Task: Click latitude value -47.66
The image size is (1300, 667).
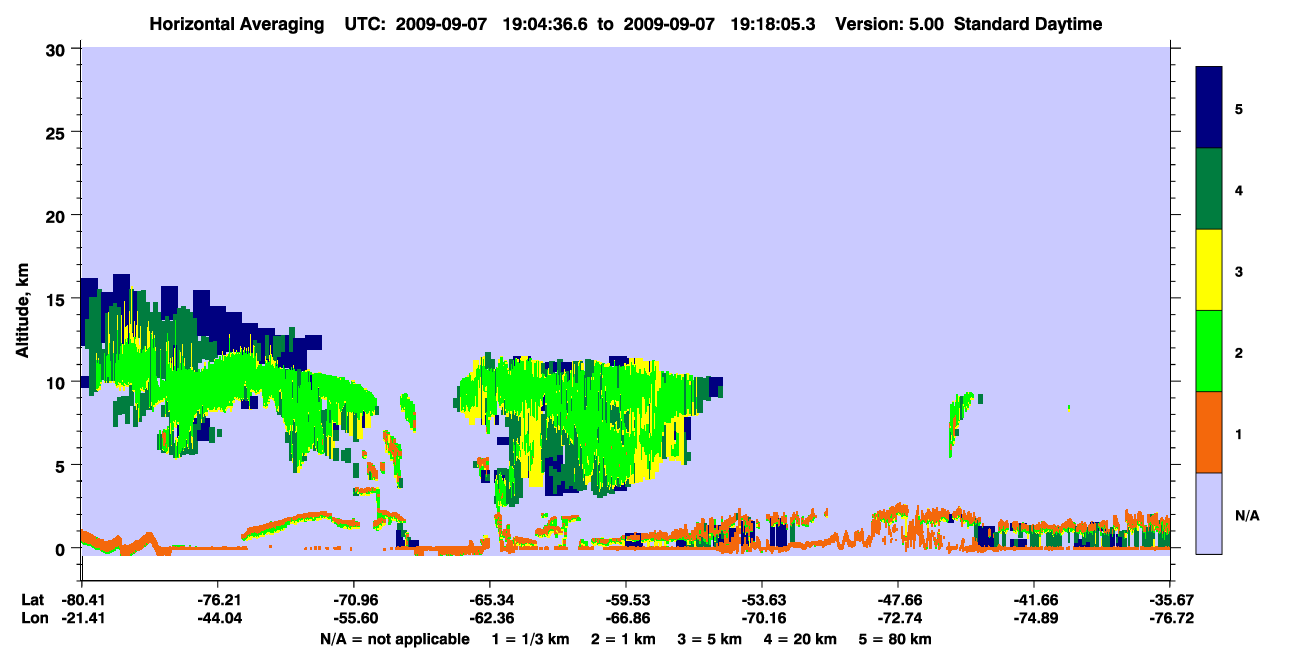Action: coord(898,600)
